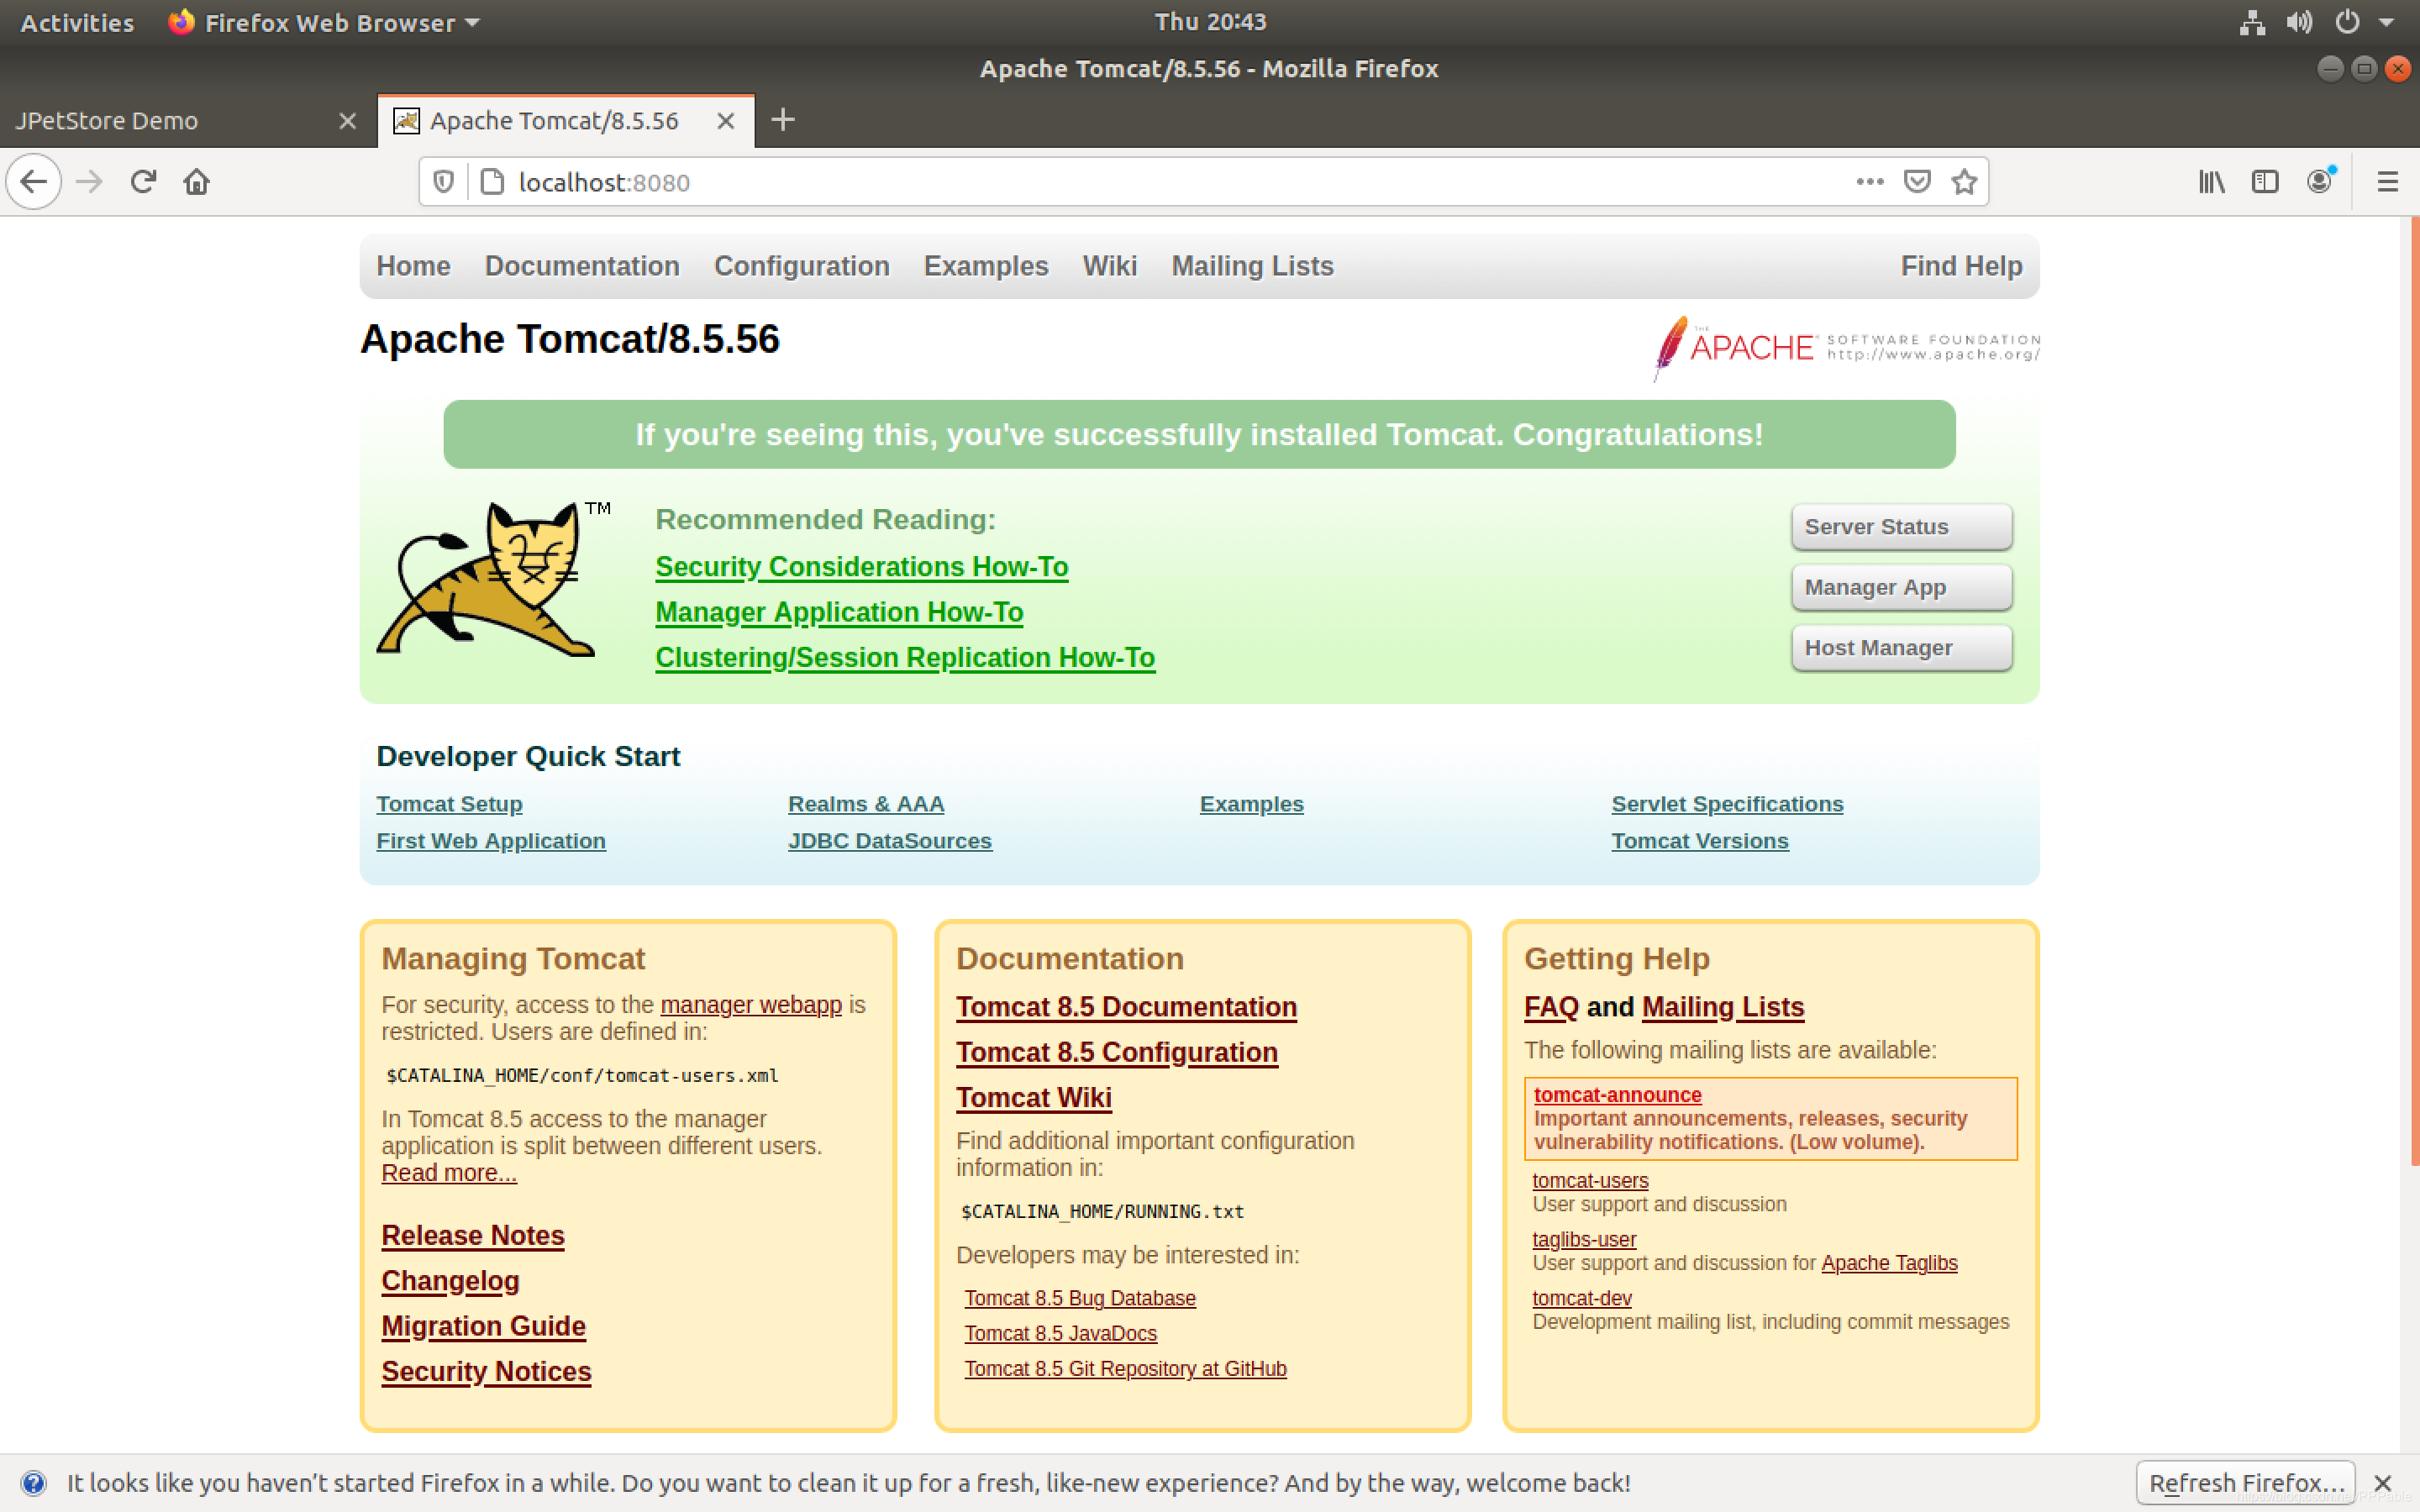Open the Manager App button
Viewport: 2420px width, 1512px height.
tap(1901, 588)
